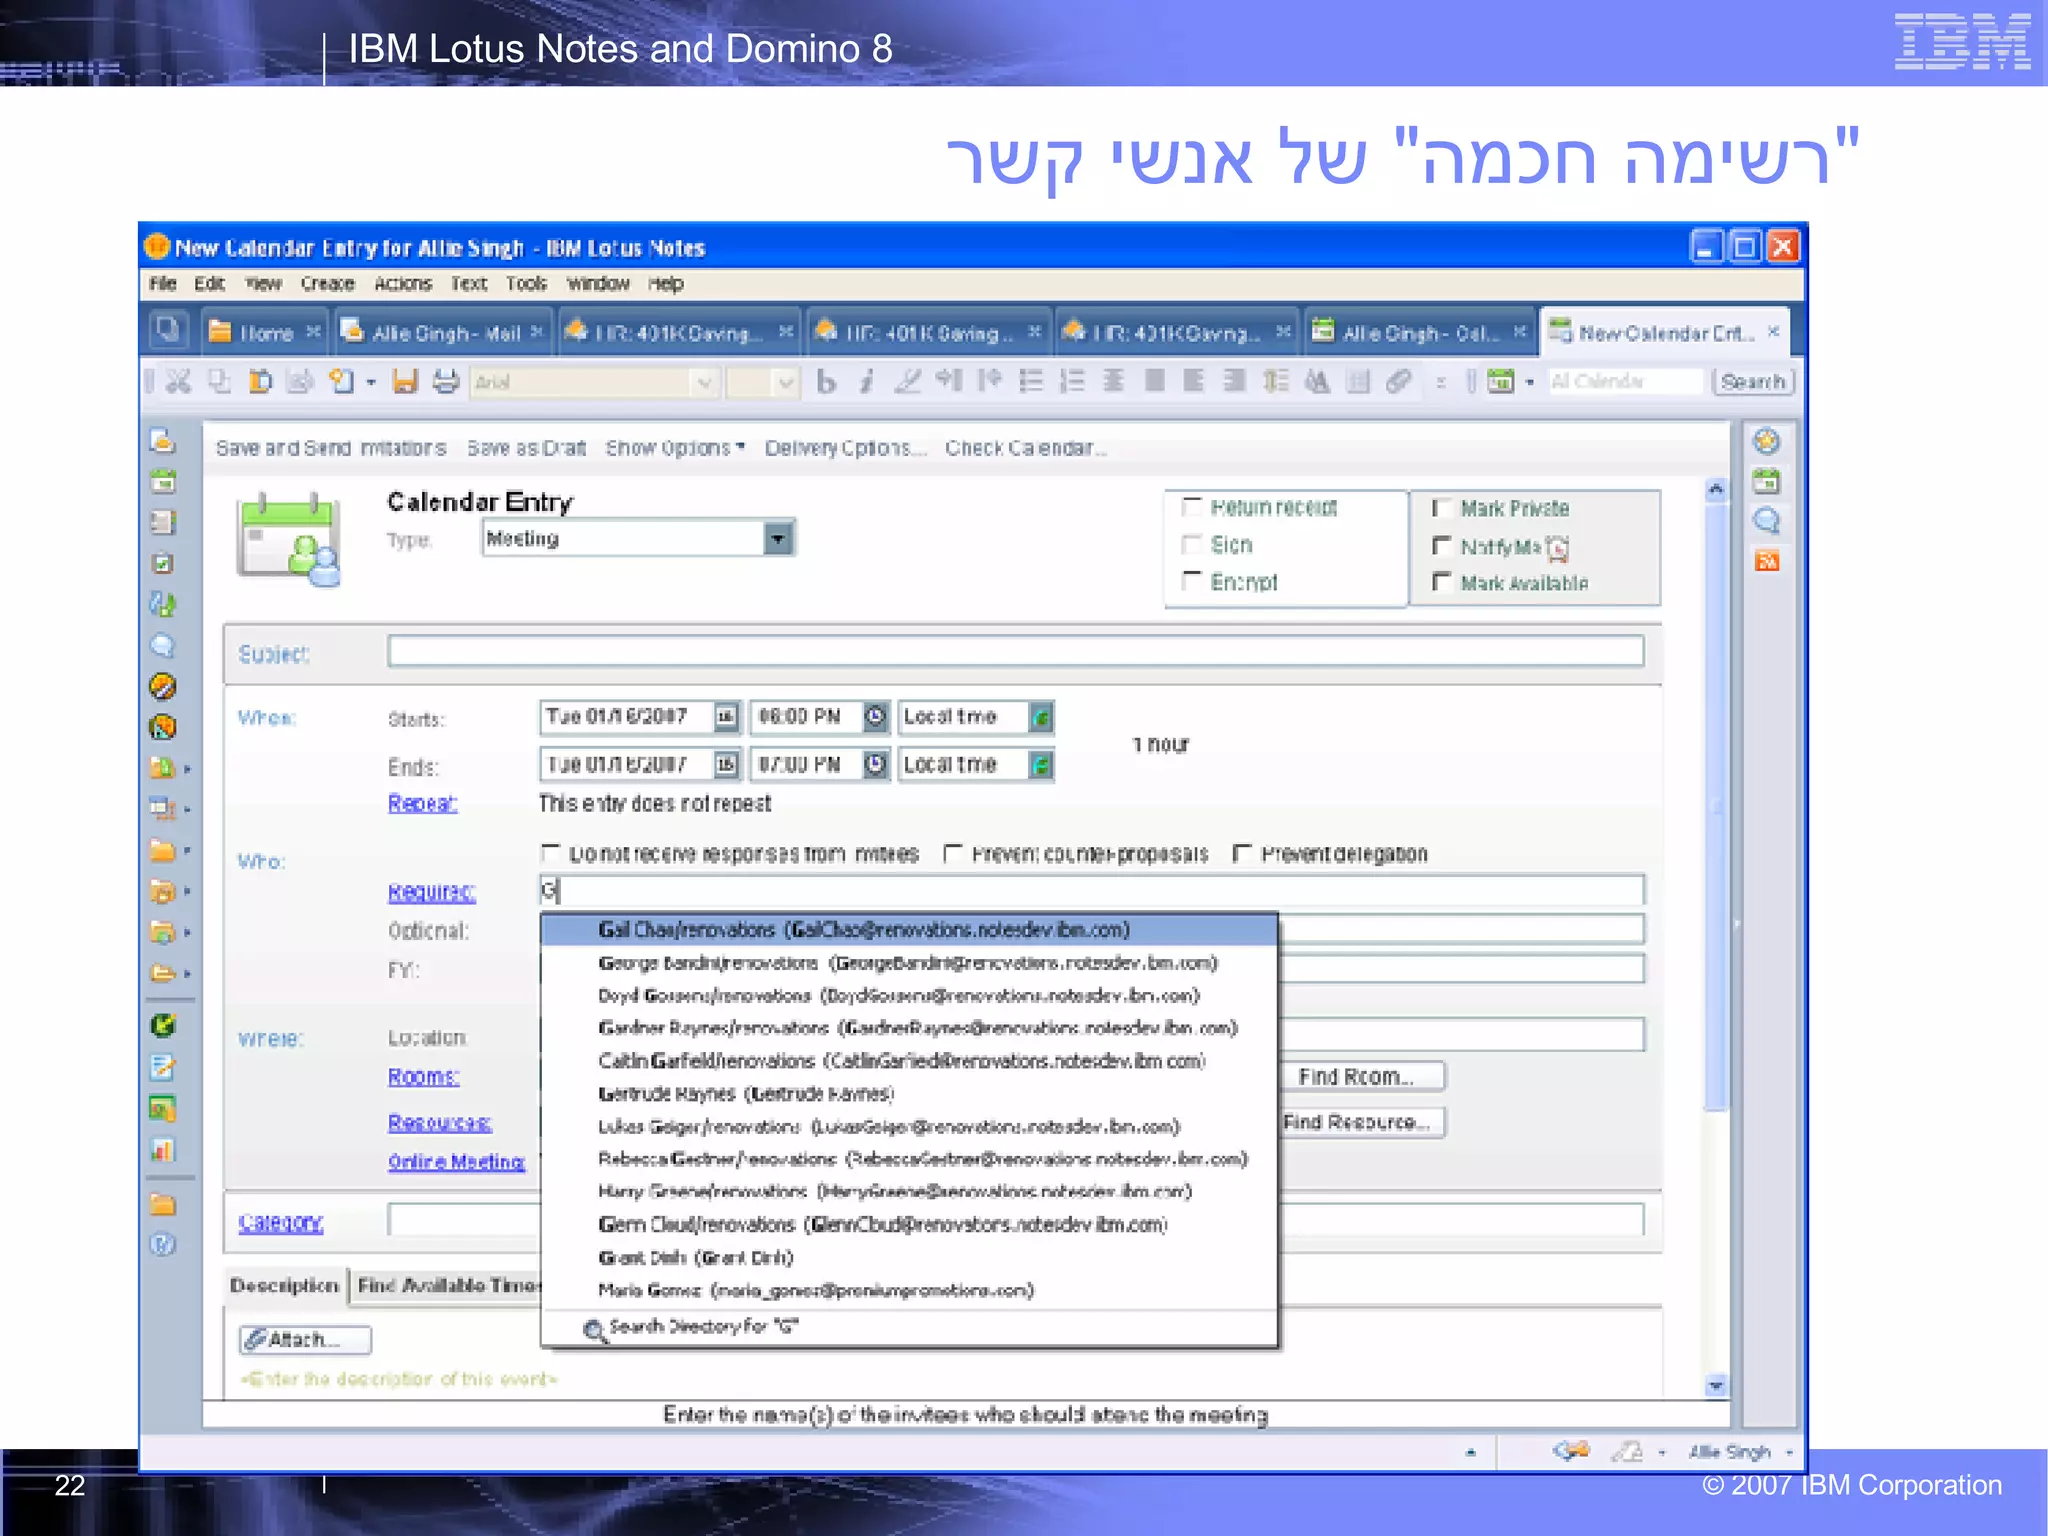Click the attachment paperclip toolbar icon

click(x=1398, y=381)
